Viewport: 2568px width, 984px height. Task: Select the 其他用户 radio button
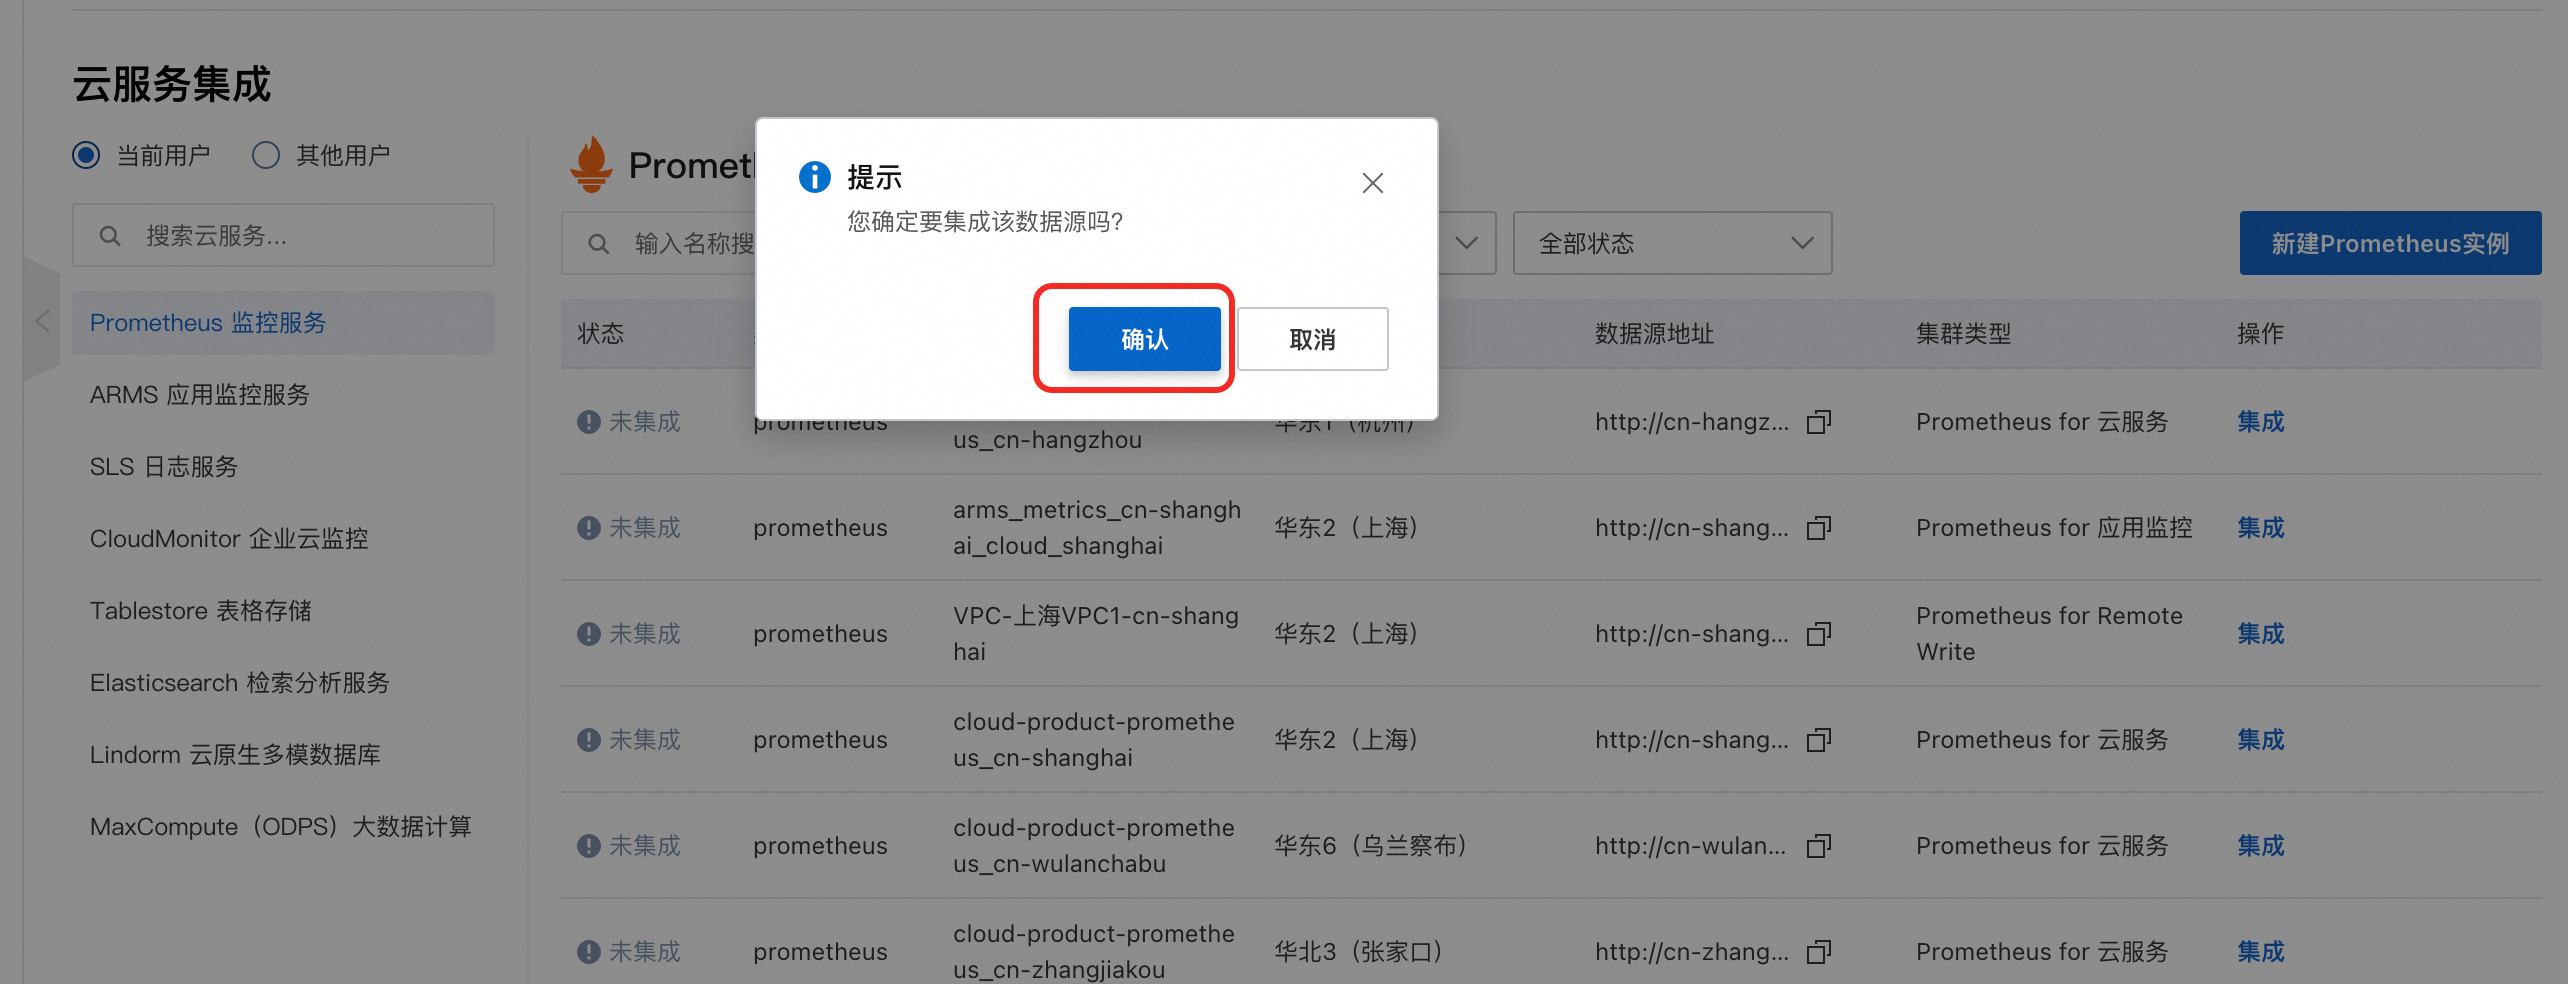(265, 155)
